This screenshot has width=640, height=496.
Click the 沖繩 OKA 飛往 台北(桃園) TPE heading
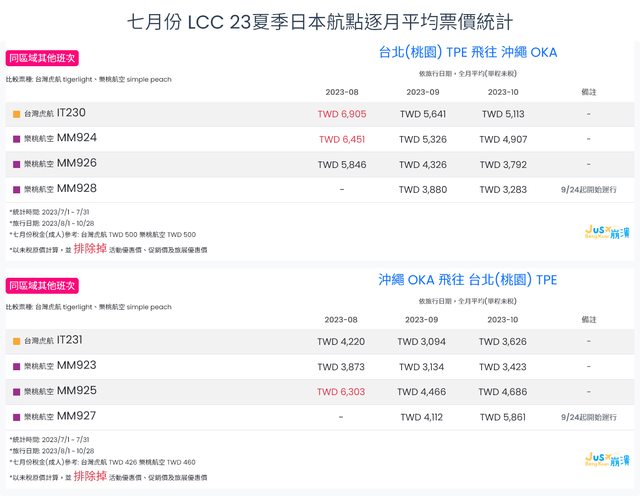(x=468, y=280)
